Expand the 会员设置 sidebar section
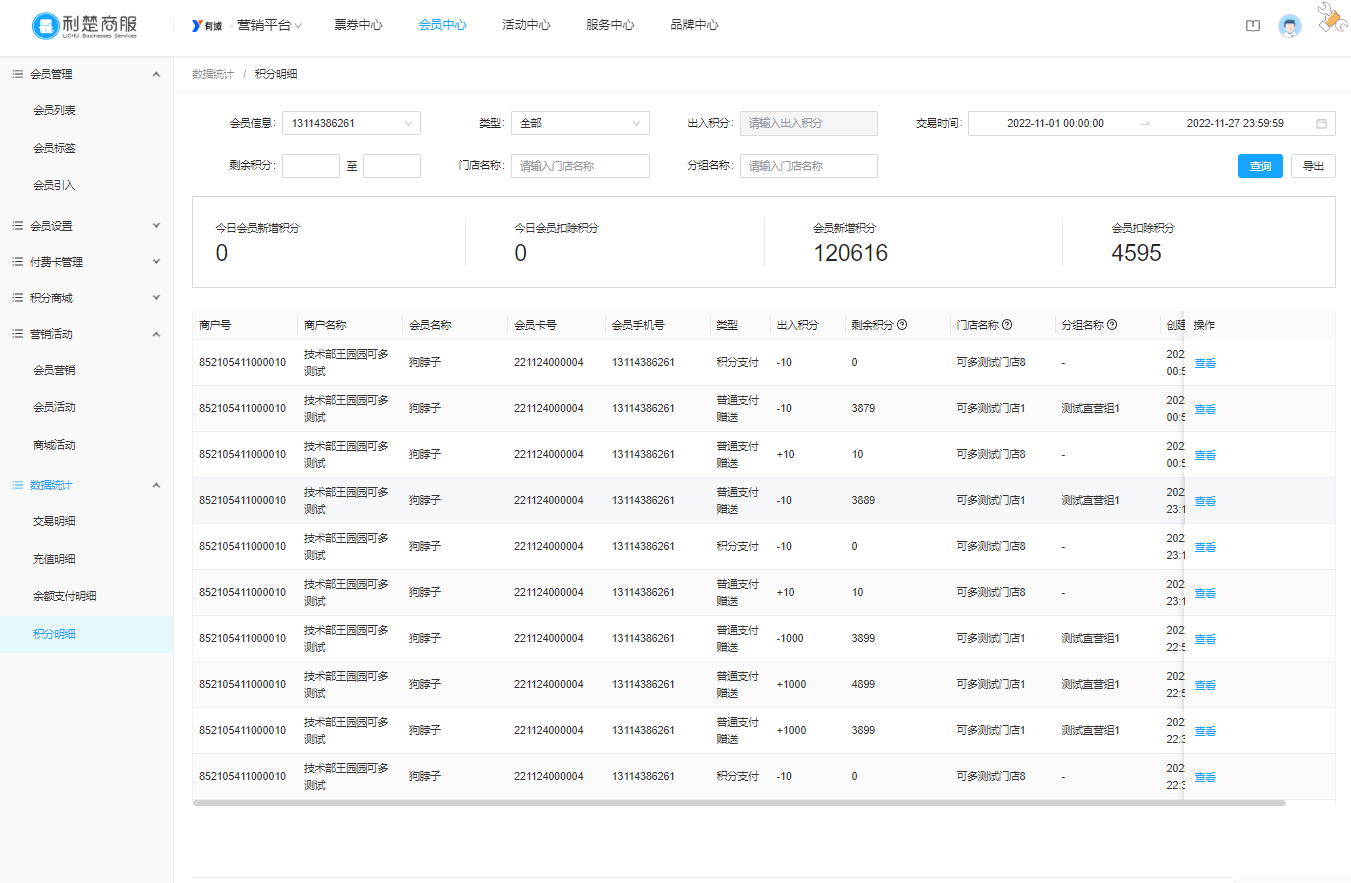This screenshot has height=883, width=1351. click(x=156, y=226)
